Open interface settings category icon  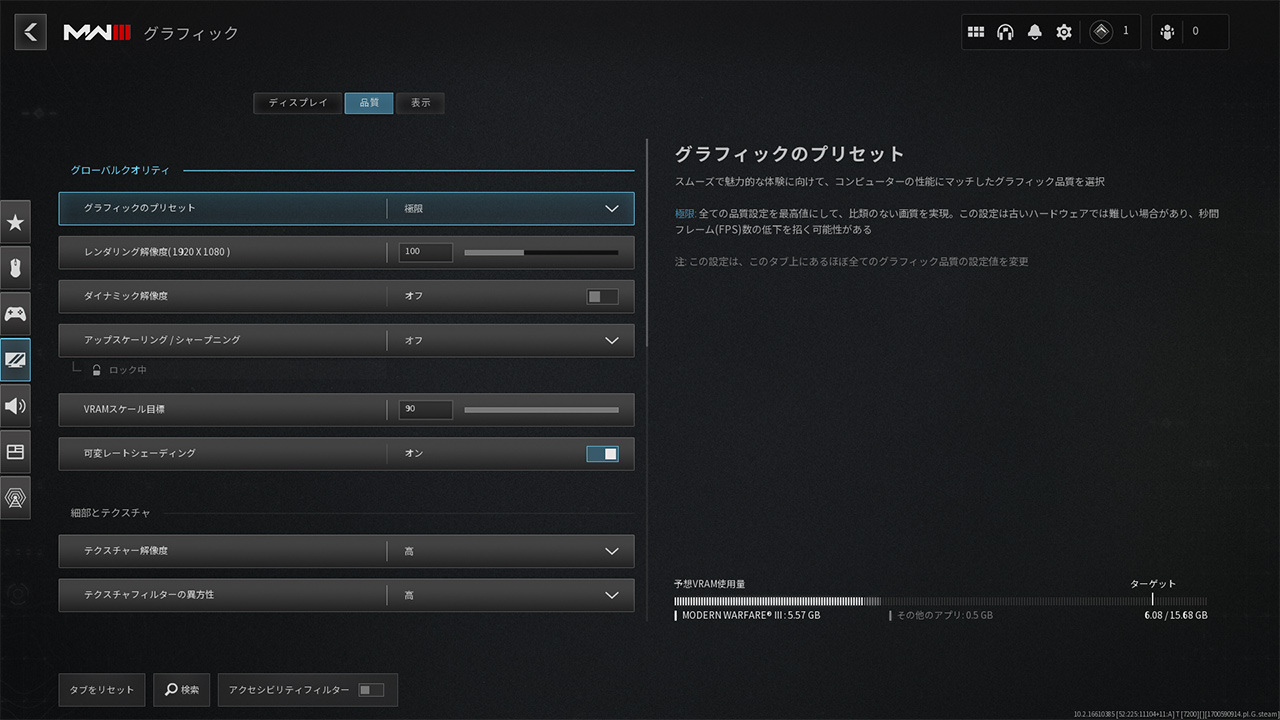(15, 452)
